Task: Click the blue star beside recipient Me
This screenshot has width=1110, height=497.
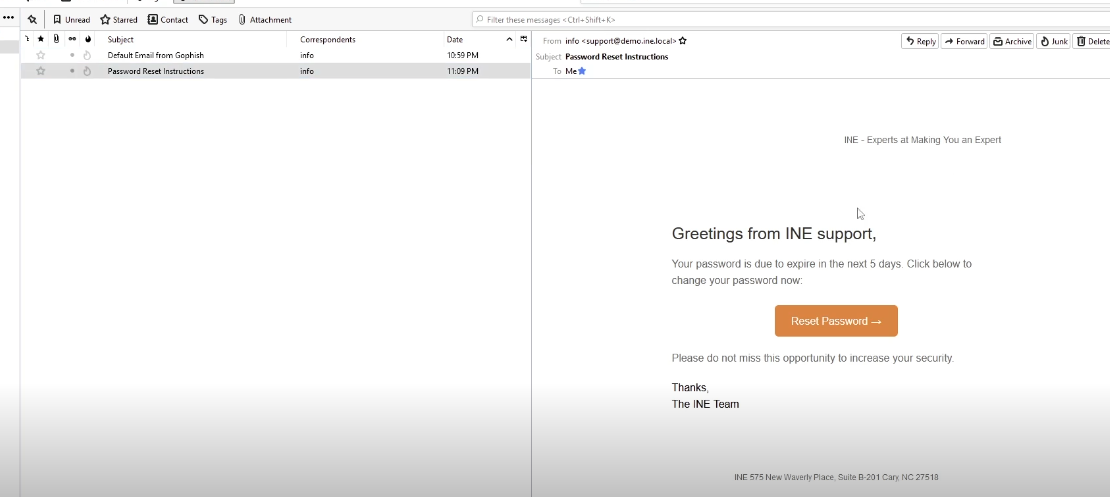Action: tap(582, 71)
